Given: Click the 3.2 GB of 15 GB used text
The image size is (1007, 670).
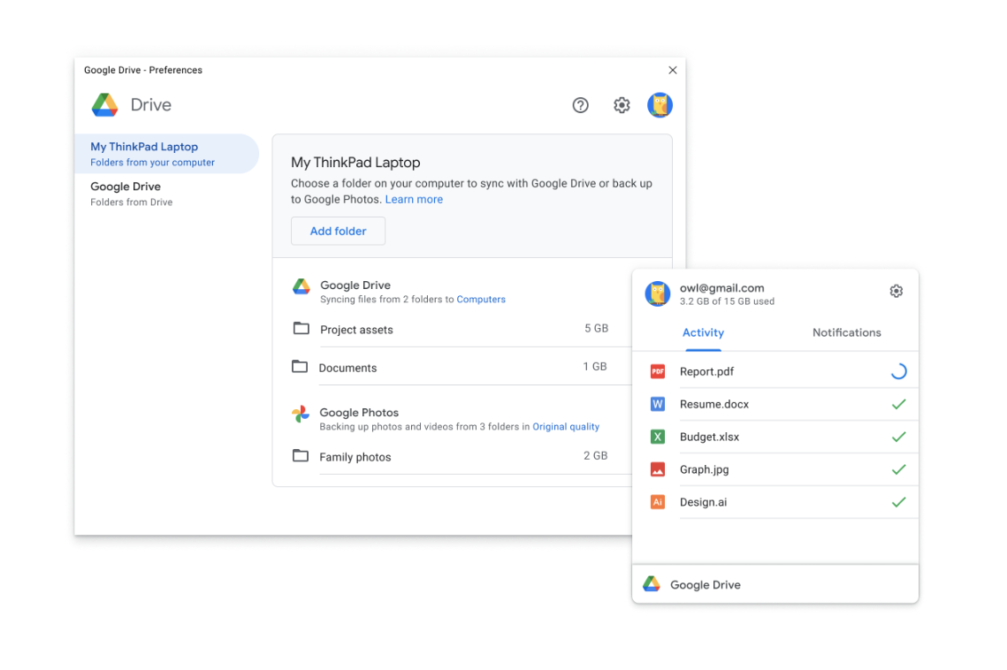Looking at the screenshot, I should tap(727, 301).
